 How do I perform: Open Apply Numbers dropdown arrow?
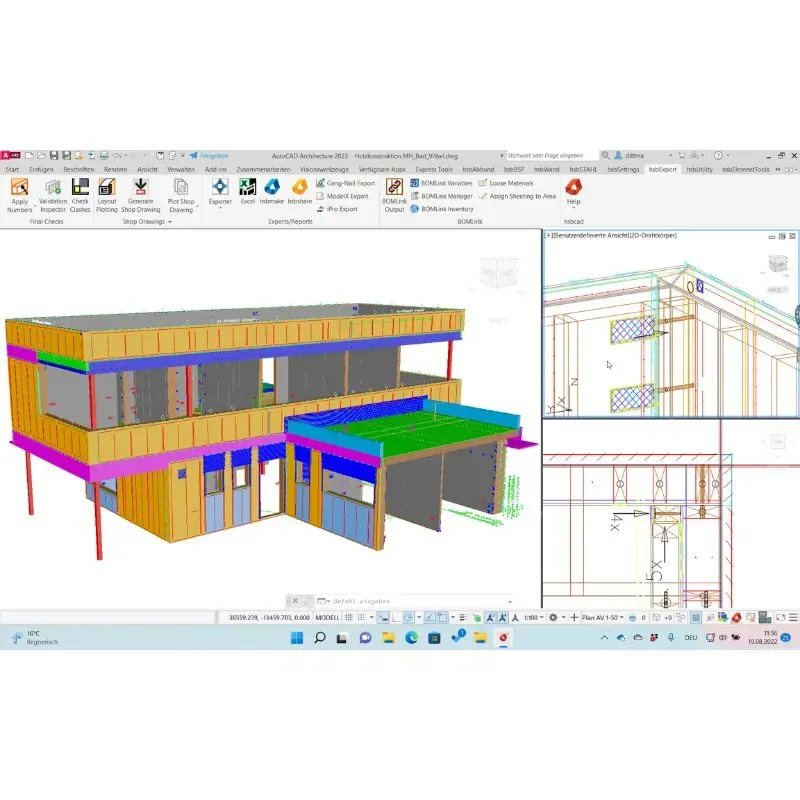tap(35, 207)
